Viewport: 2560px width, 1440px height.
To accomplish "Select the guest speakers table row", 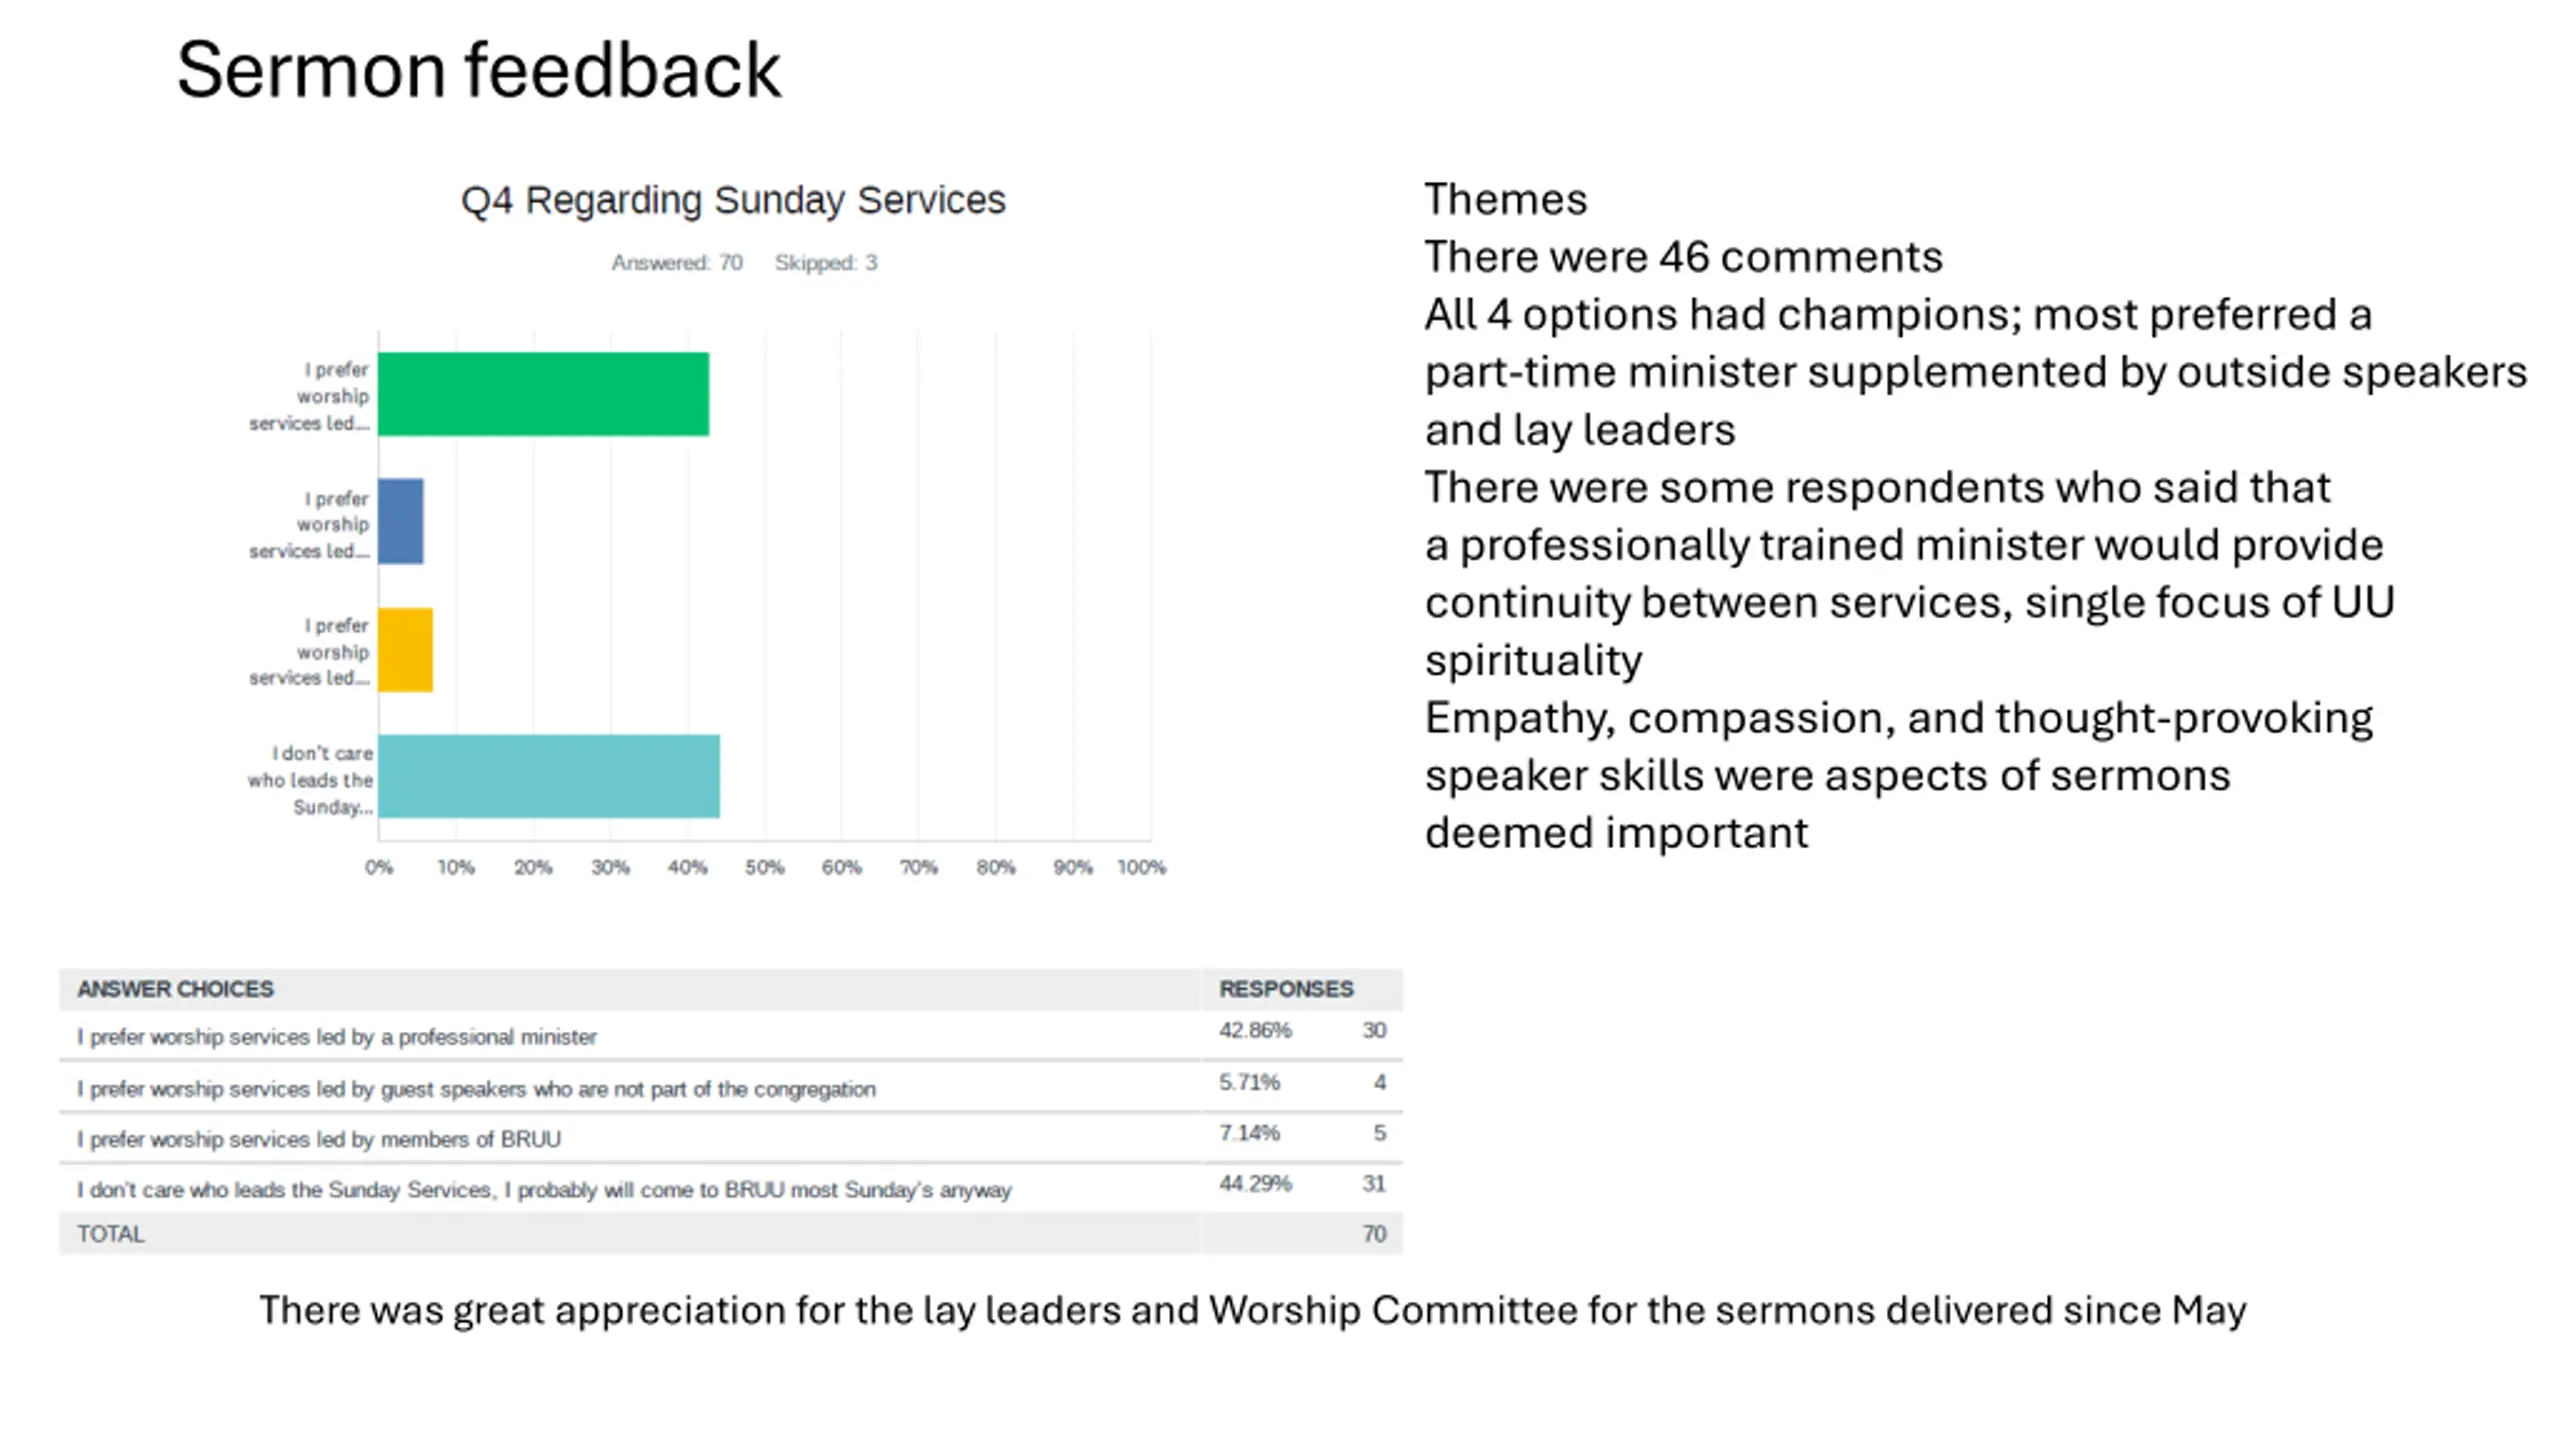I will tap(476, 1089).
